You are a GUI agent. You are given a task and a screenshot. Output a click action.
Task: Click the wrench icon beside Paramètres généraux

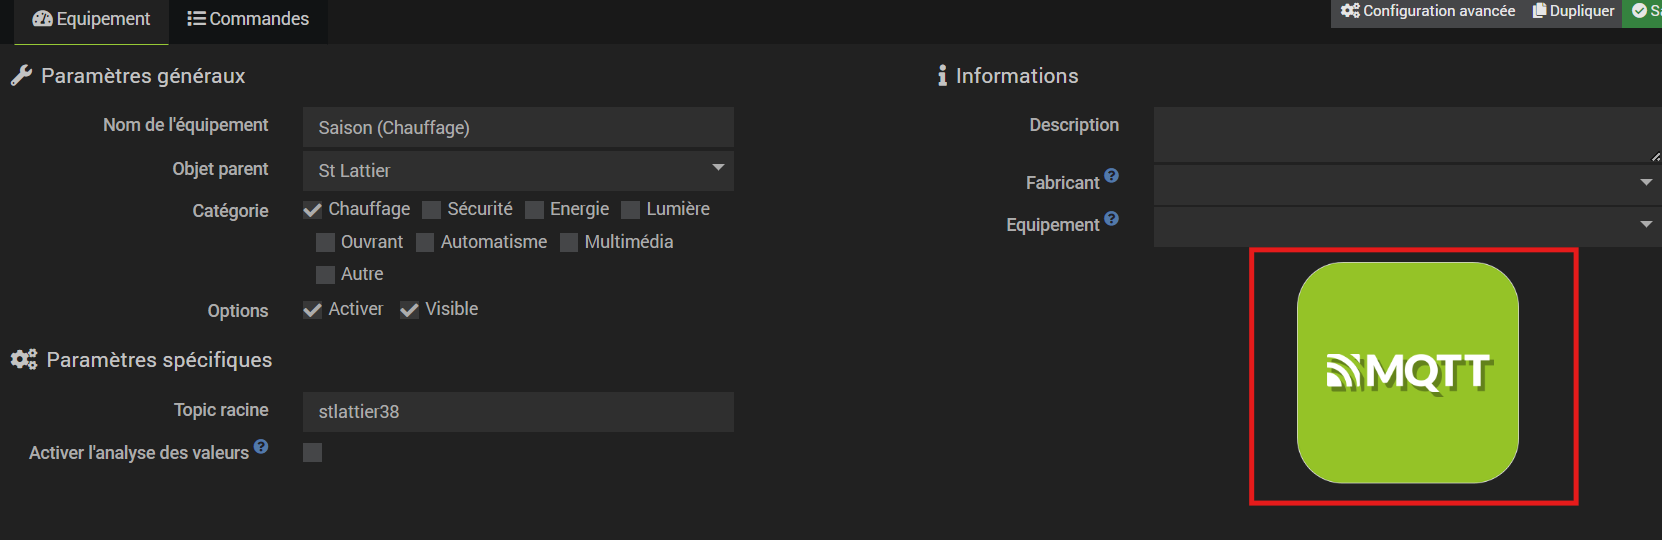[22, 76]
